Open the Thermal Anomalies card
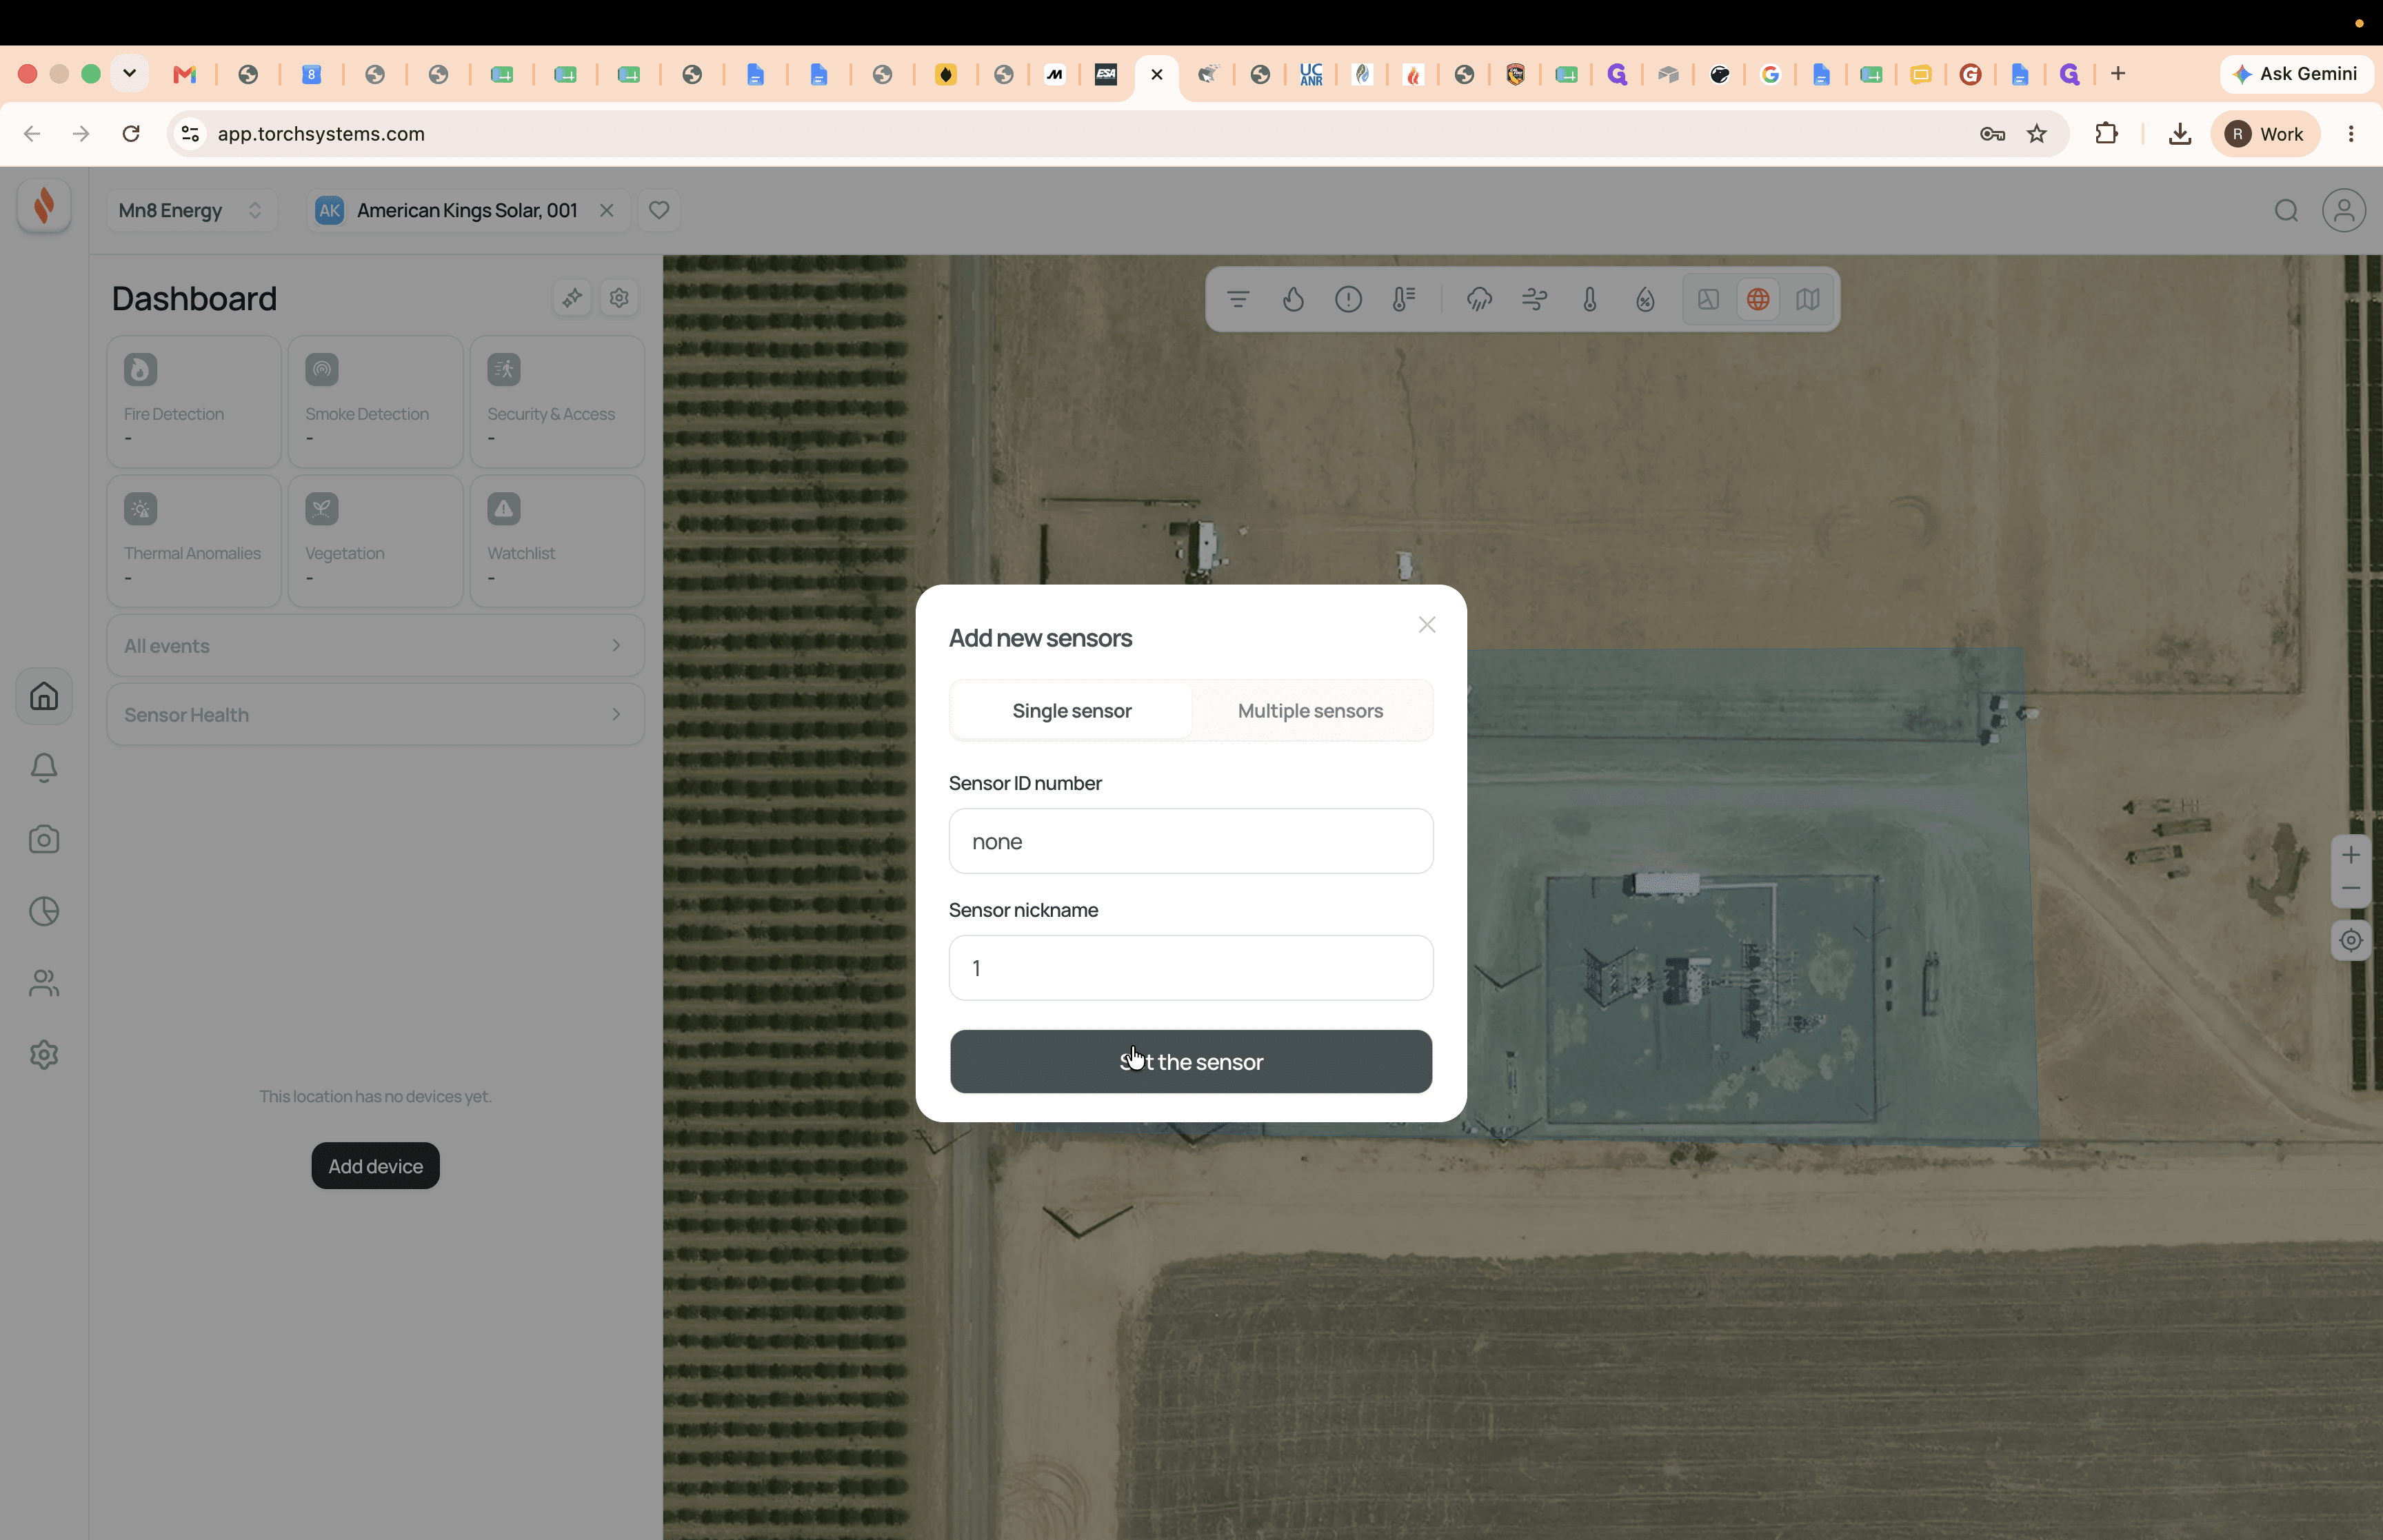Viewport: 2383px width, 1540px height. [x=194, y=541]
